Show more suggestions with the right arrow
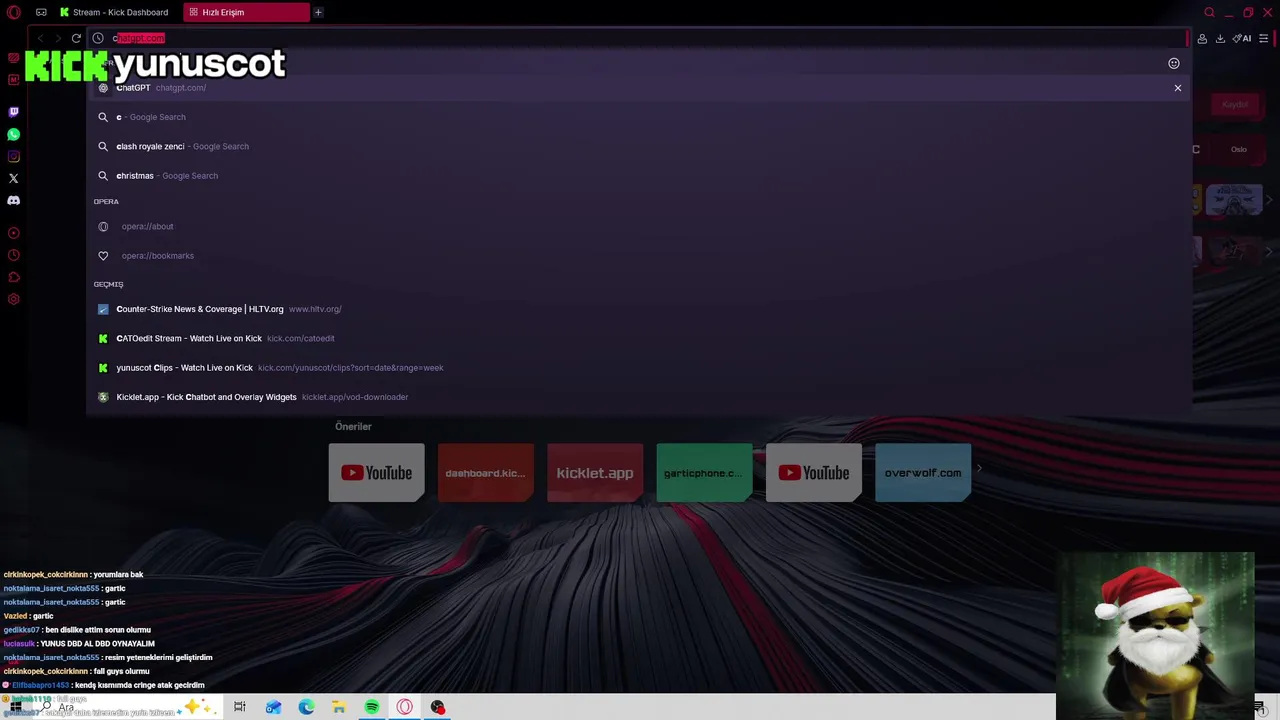 [979, 468]
